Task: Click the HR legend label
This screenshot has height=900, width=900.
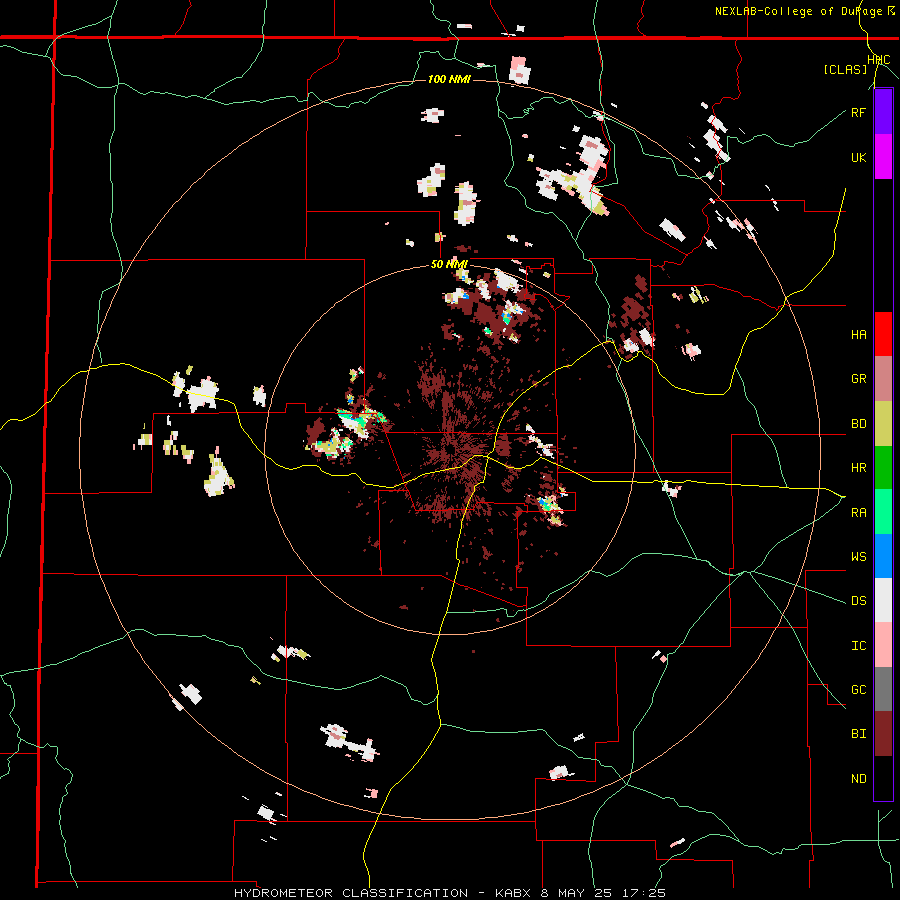Action: click(x=858, y=468)
